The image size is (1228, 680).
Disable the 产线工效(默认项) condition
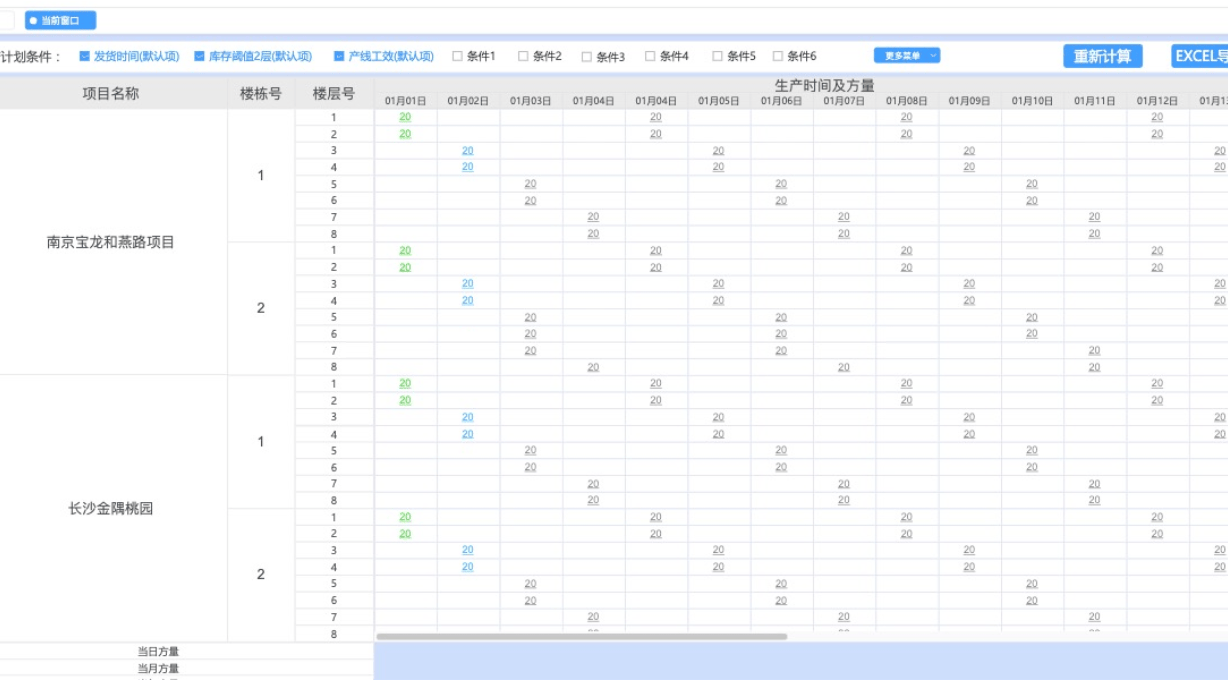pos(340,56)
